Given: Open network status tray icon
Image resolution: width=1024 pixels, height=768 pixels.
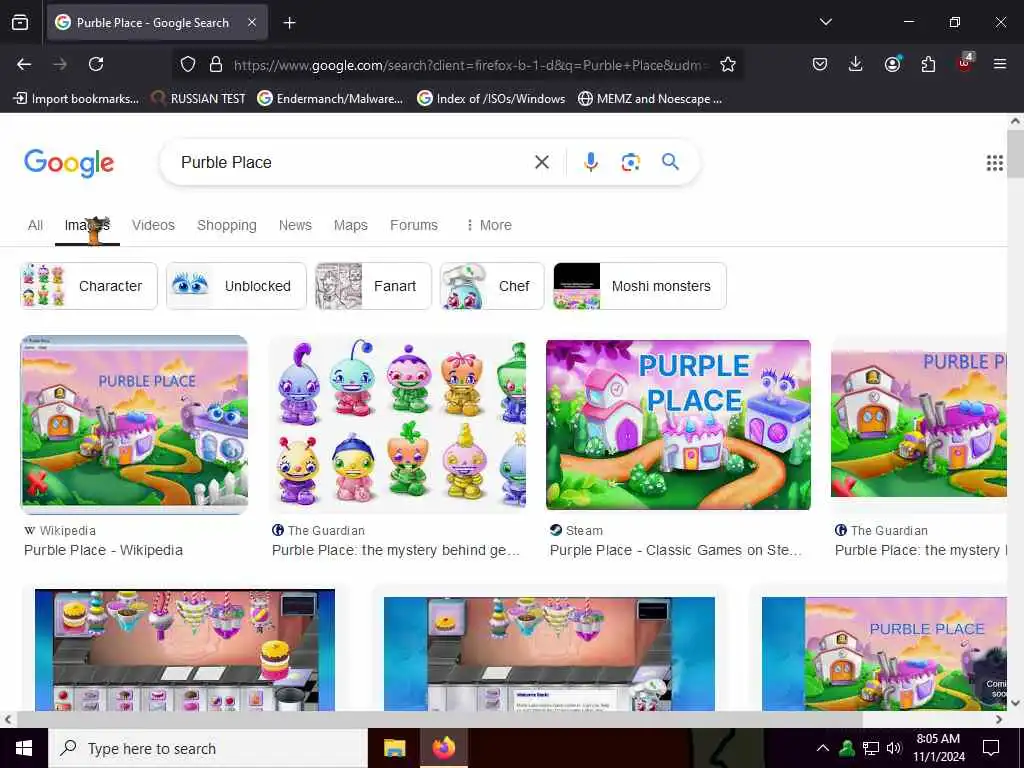Looking at the screenshot, I should click(x=871, y=748).
